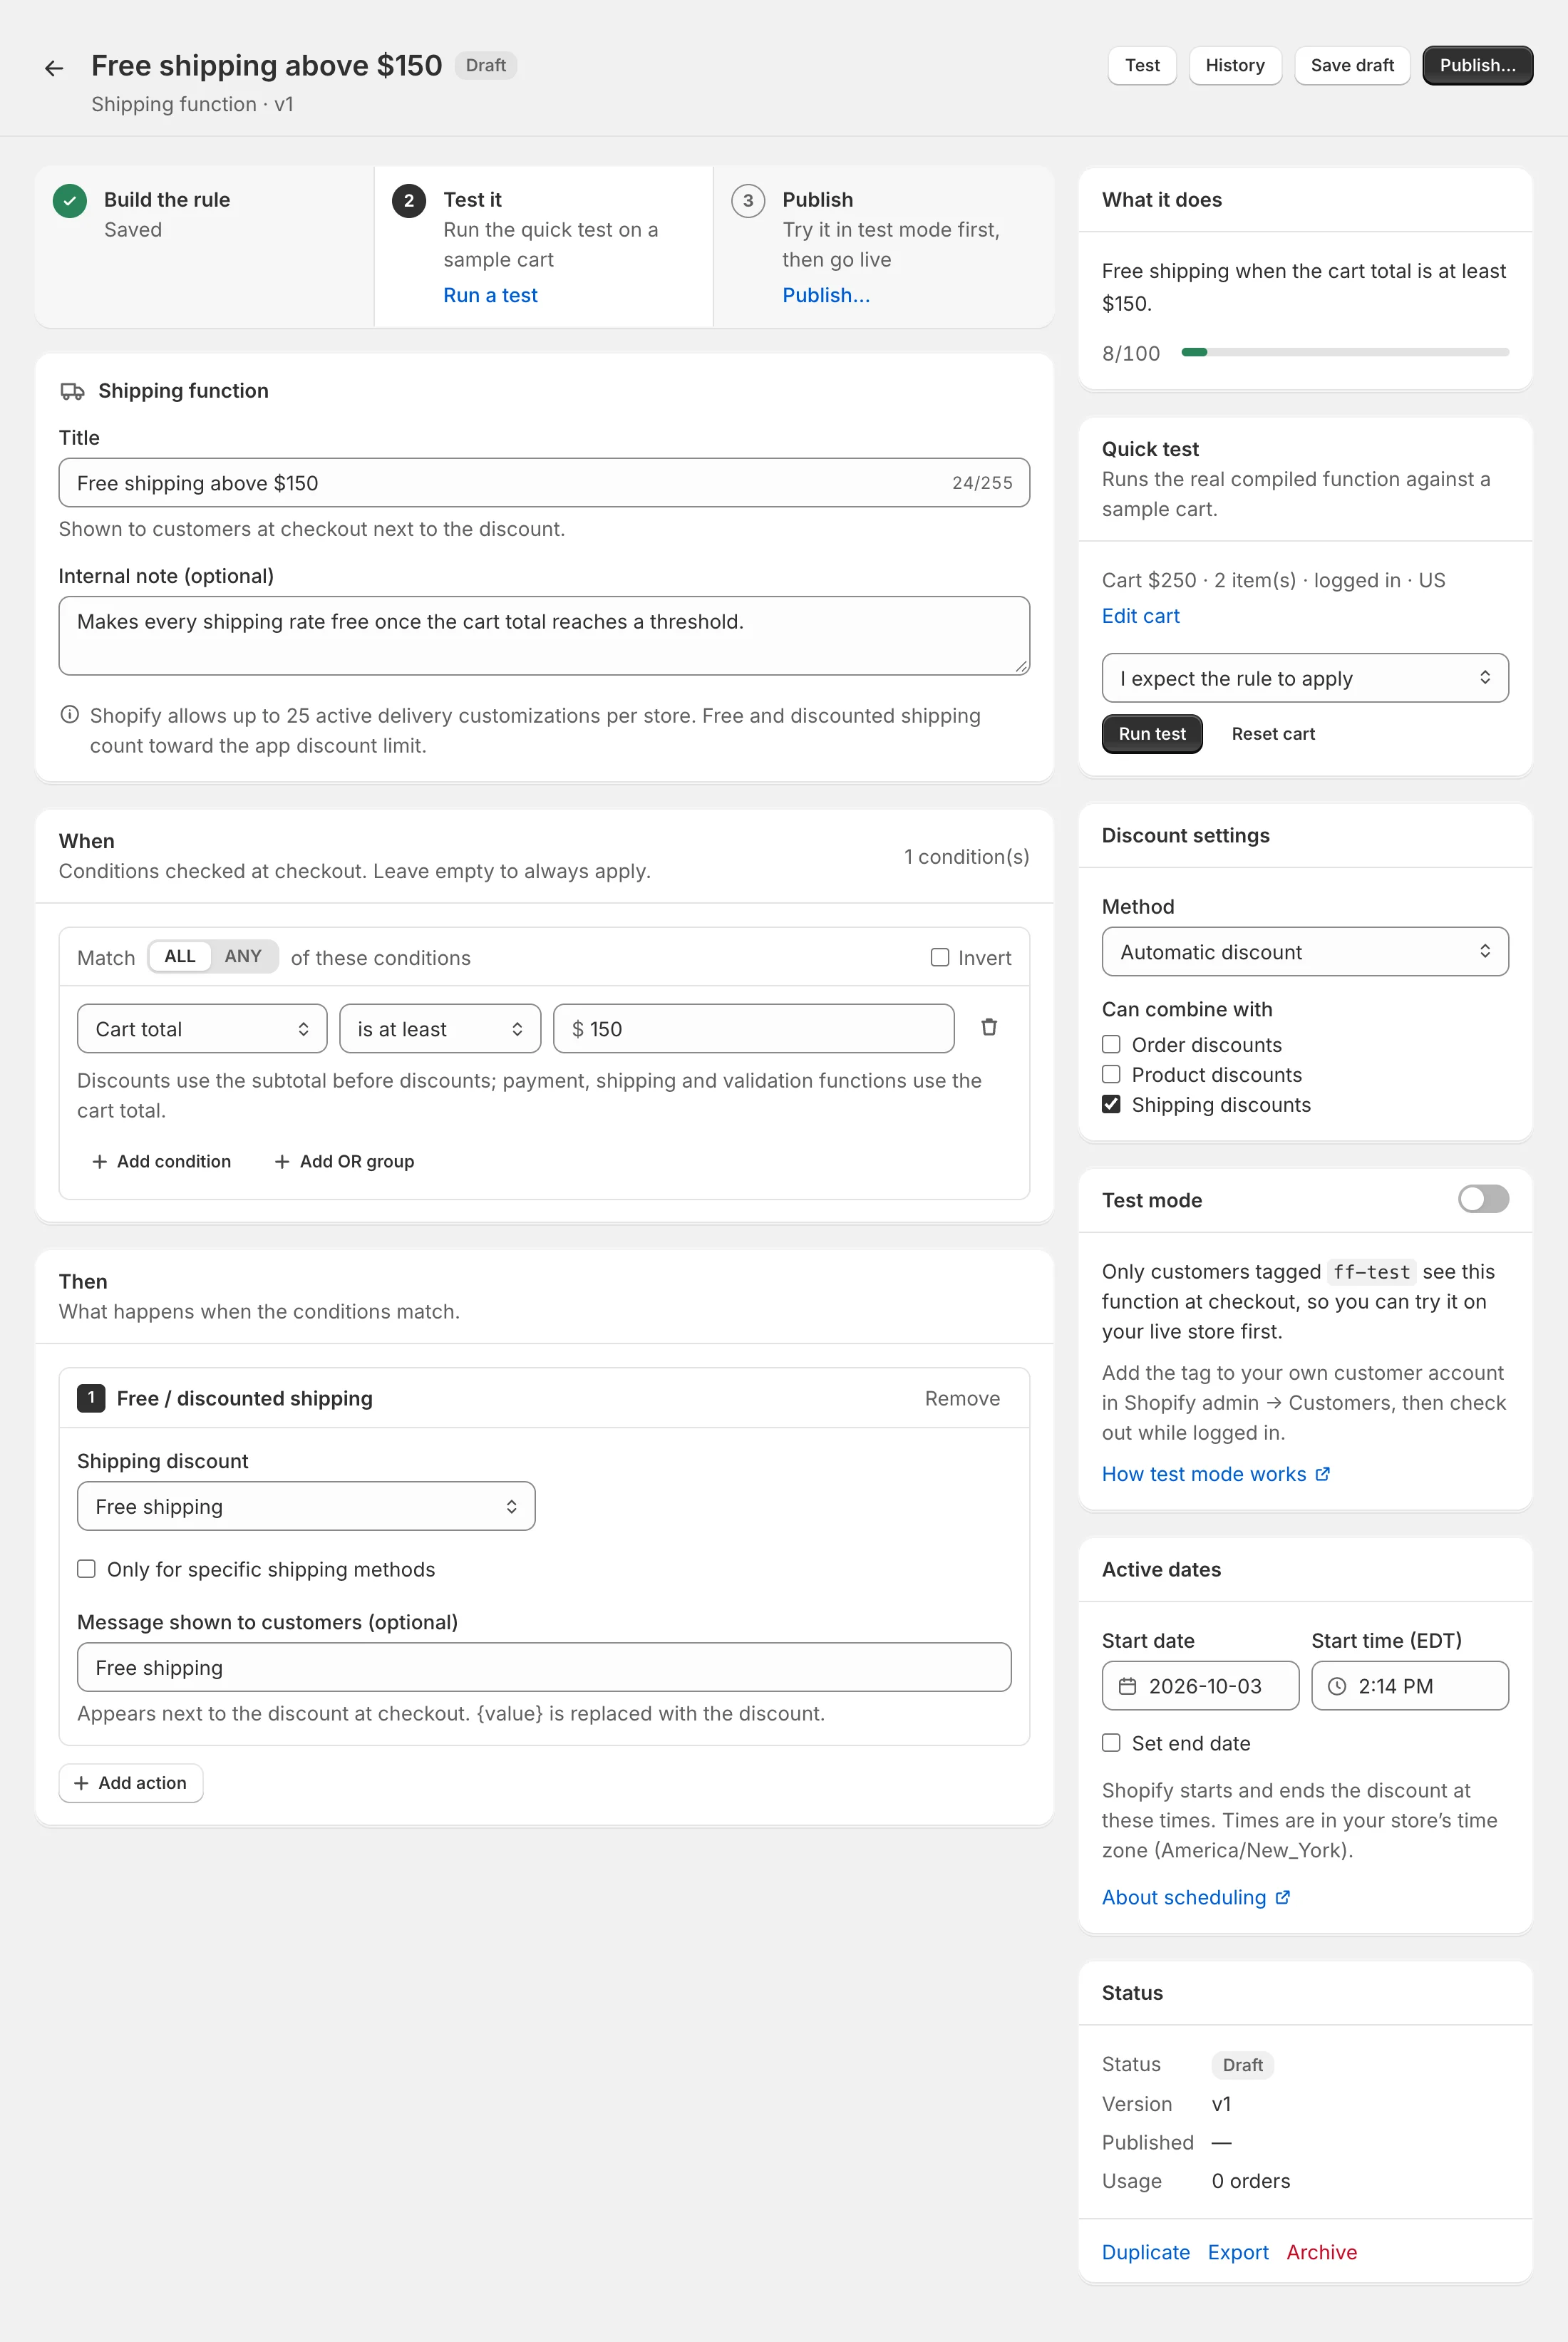Click the Archive link
1568x2342 pixels.
1321,2252
